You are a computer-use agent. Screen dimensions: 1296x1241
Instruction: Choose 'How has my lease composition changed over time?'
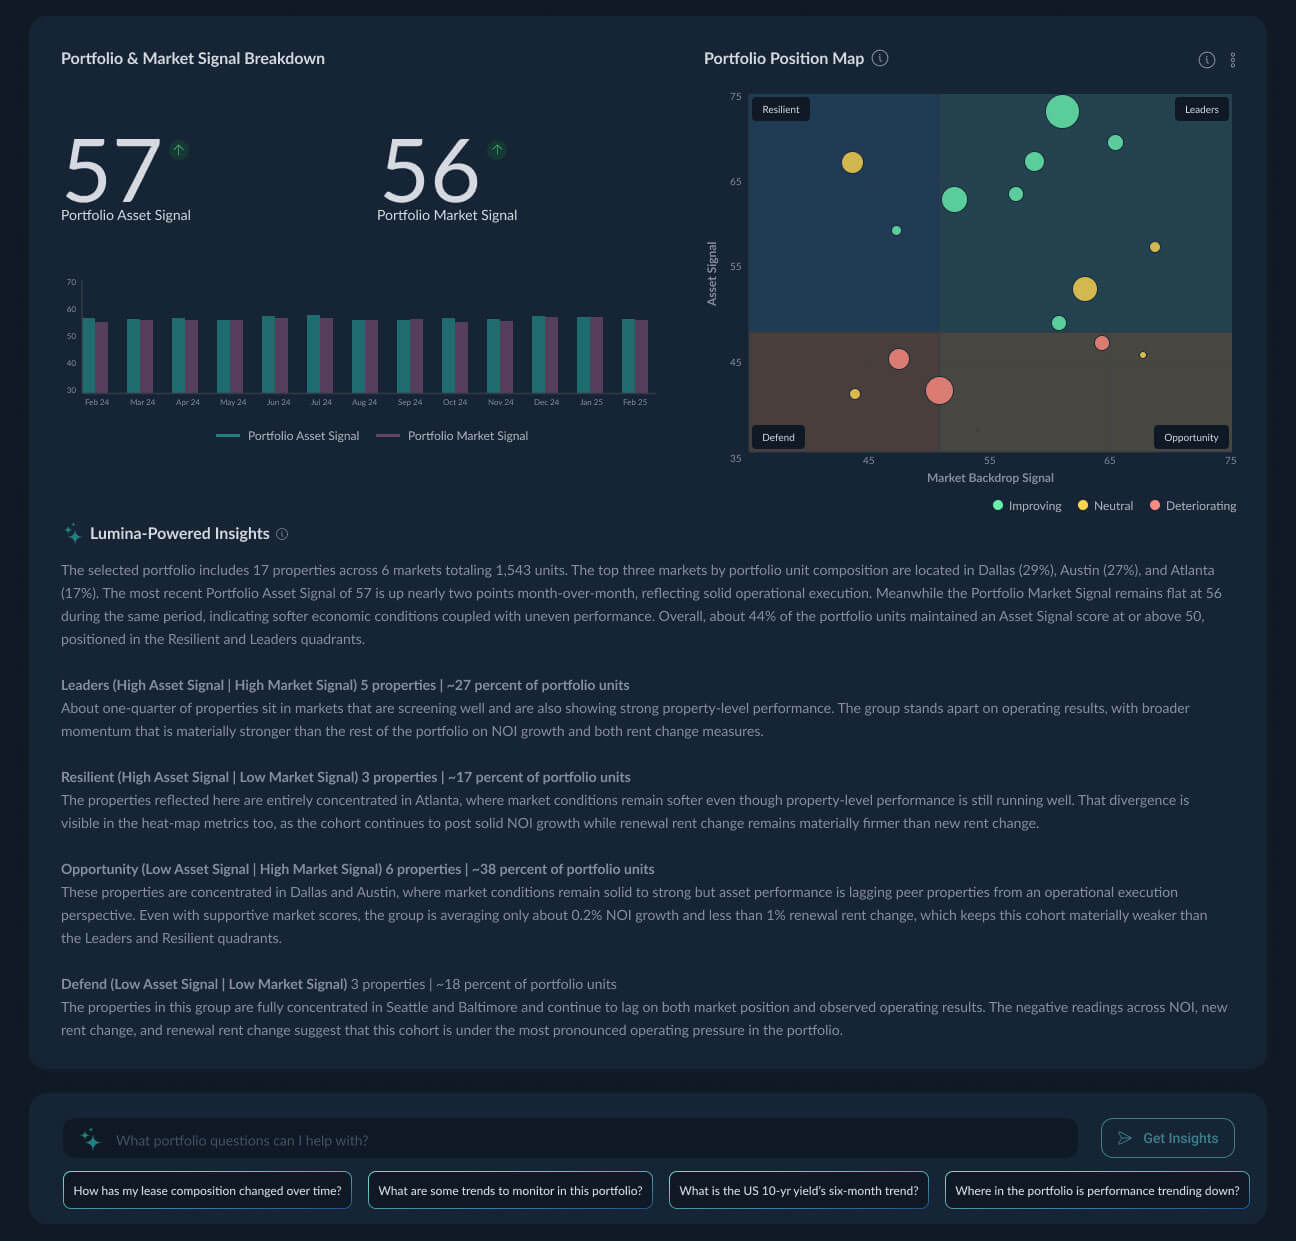pos(207,1190)
